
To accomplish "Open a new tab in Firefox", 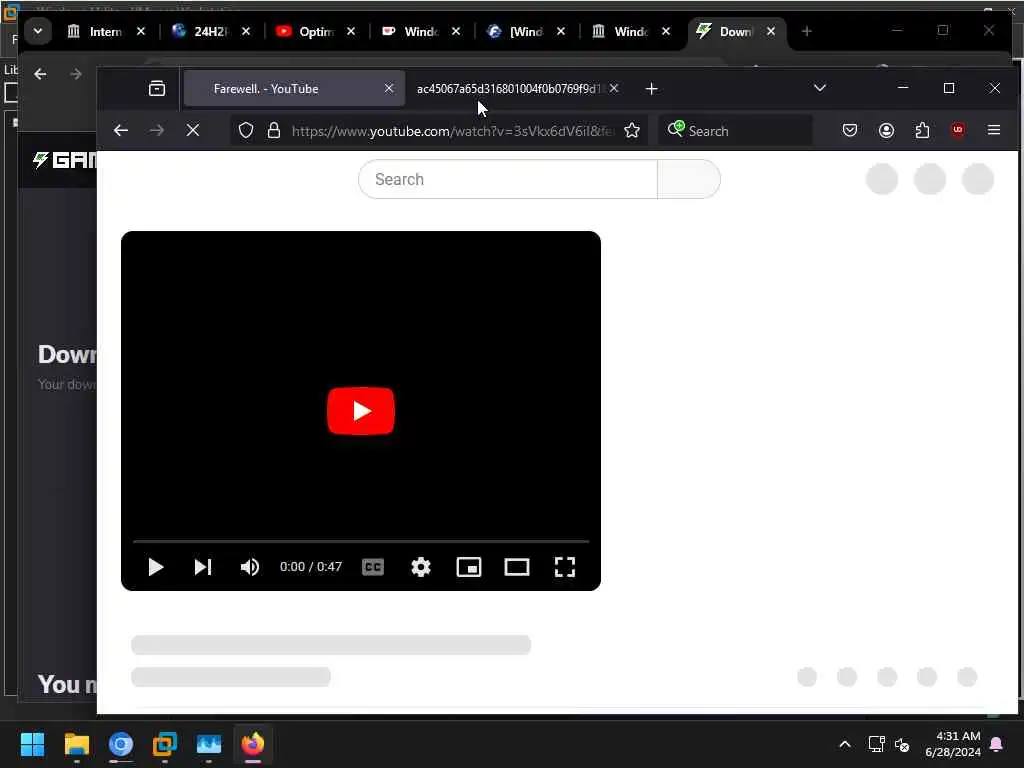I will 651,89.
